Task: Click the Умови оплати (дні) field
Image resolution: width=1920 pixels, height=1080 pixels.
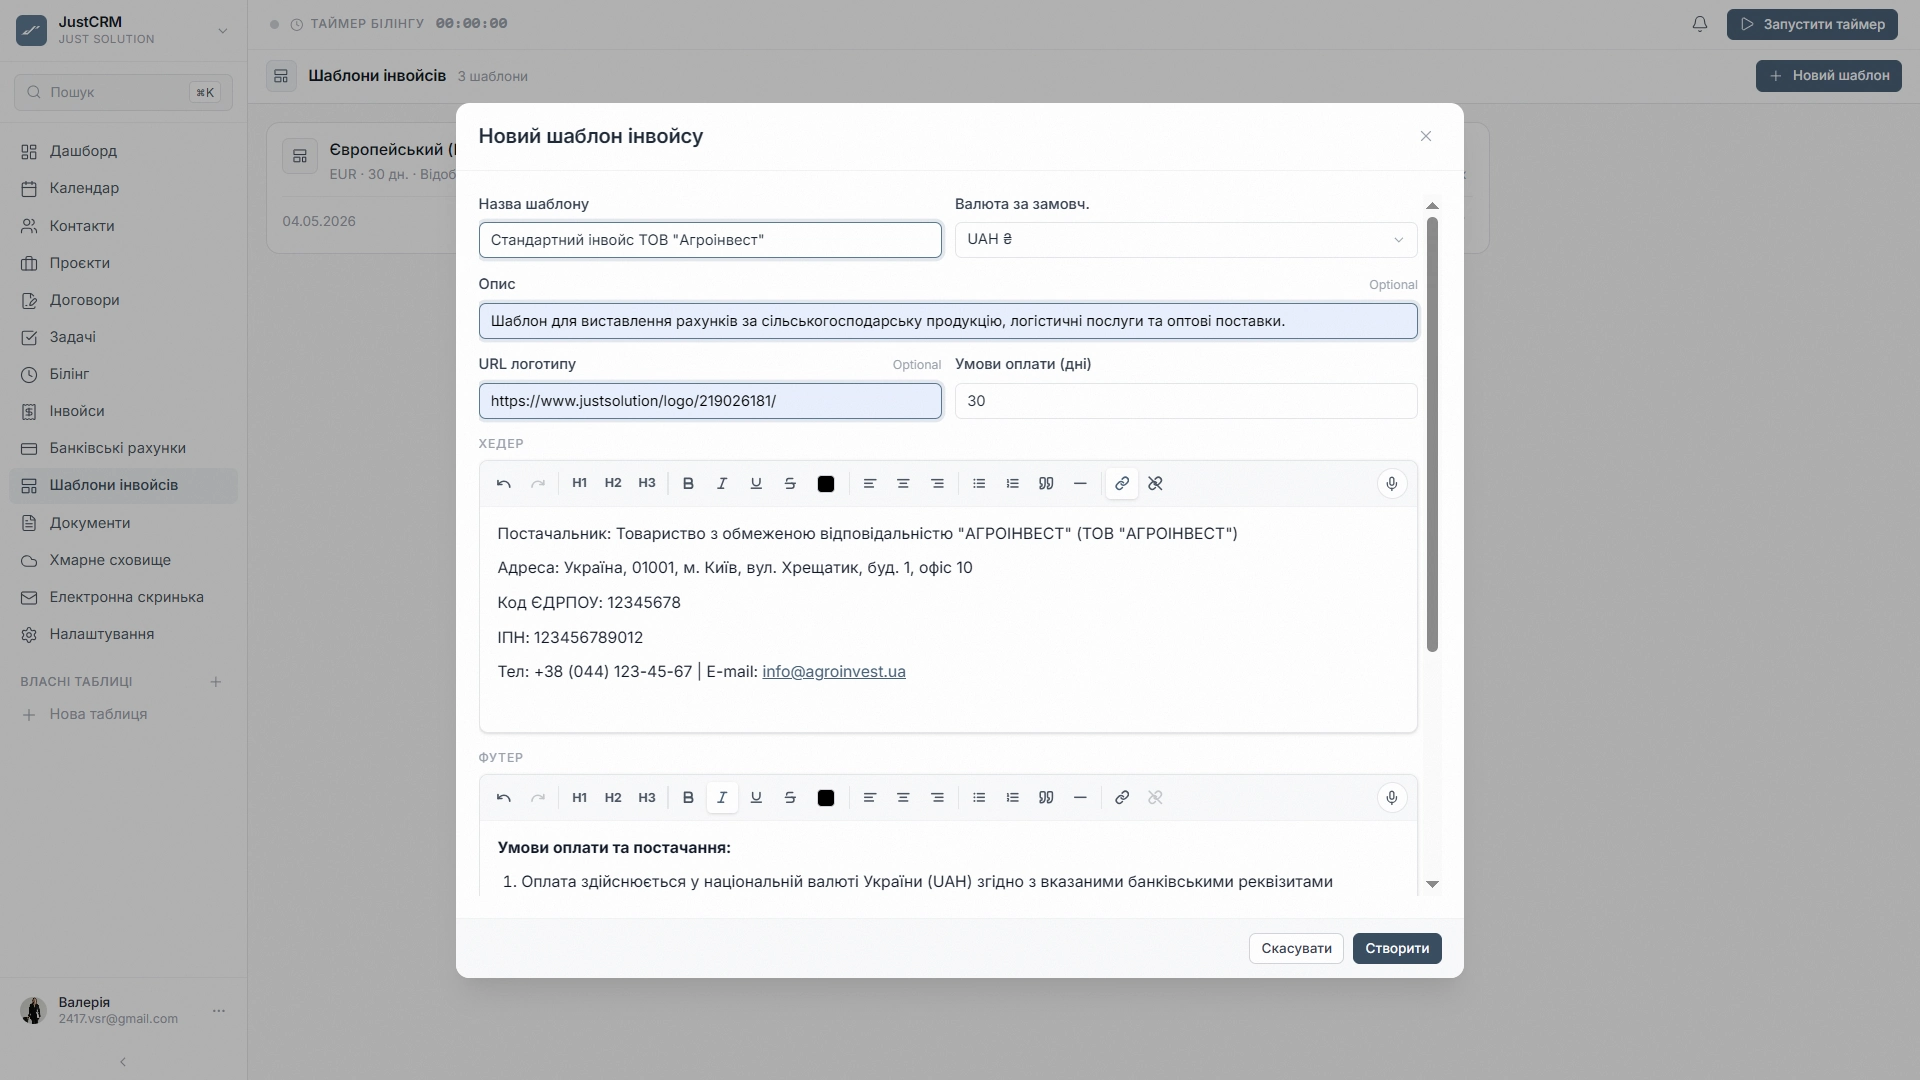Action: pos(1186,401)
